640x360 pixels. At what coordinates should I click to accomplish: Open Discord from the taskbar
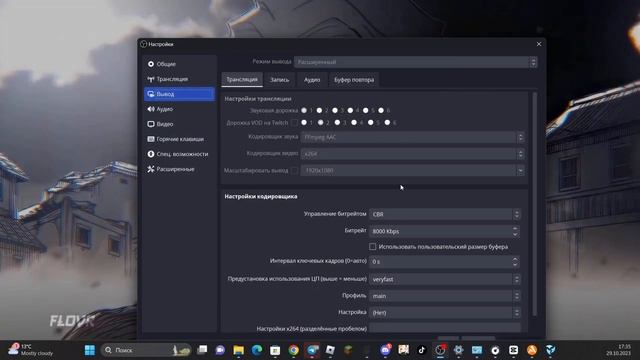[385, 350]
